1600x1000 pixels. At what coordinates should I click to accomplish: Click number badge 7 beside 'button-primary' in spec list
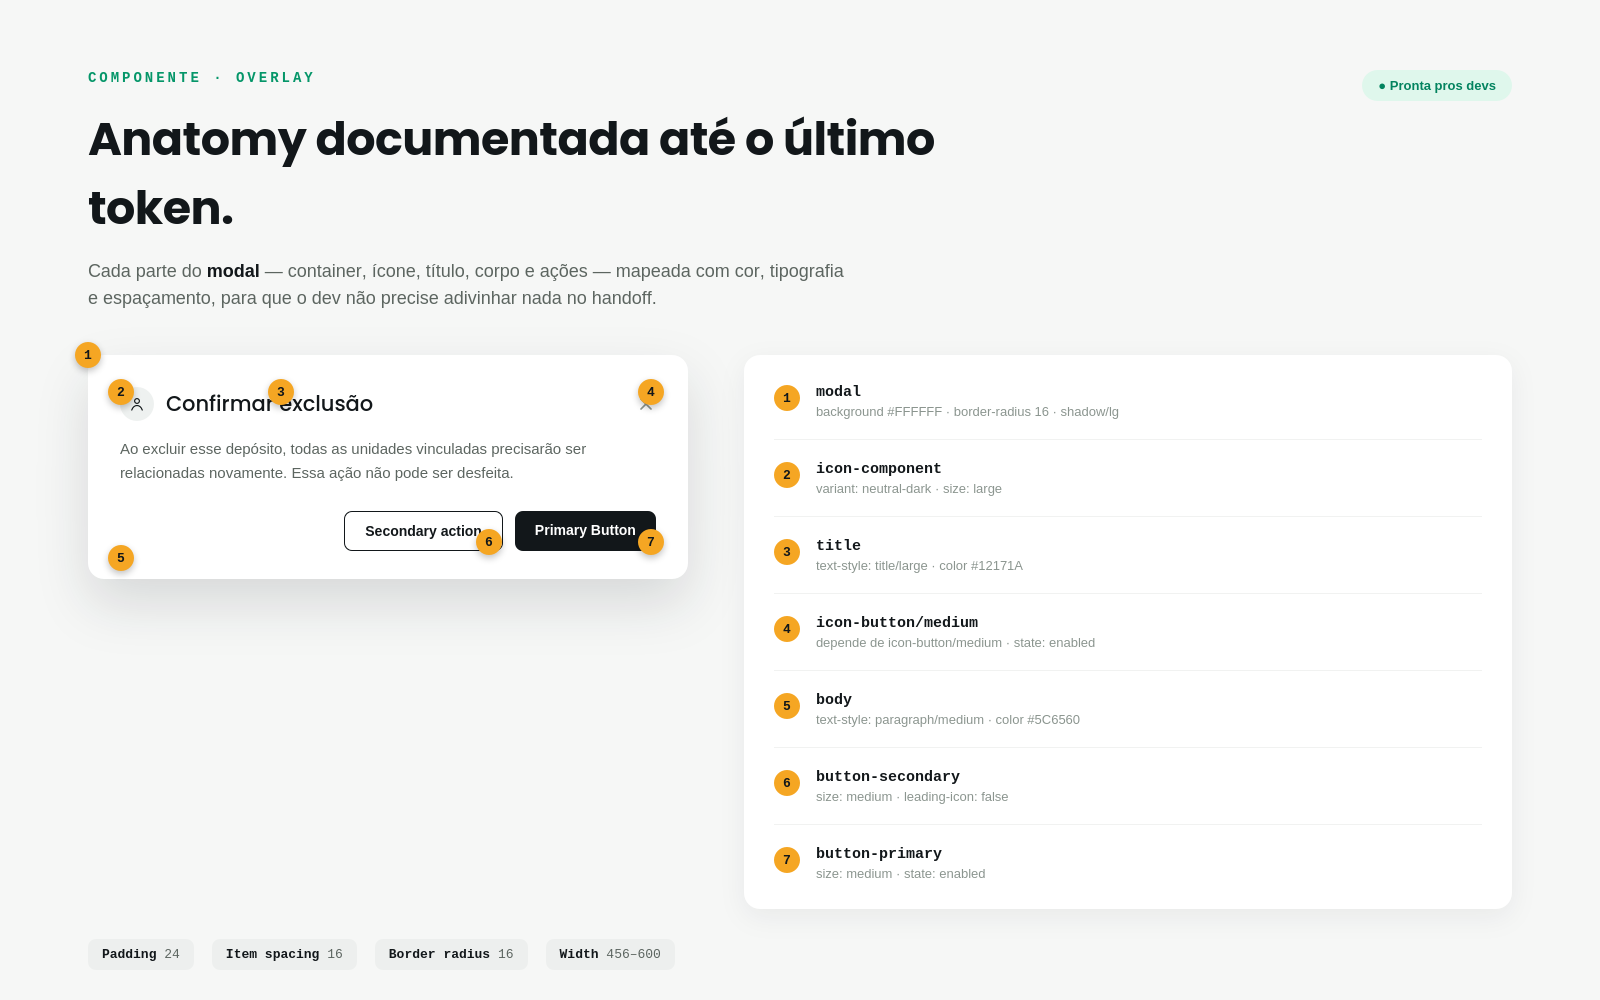click(x=787, y=860)
